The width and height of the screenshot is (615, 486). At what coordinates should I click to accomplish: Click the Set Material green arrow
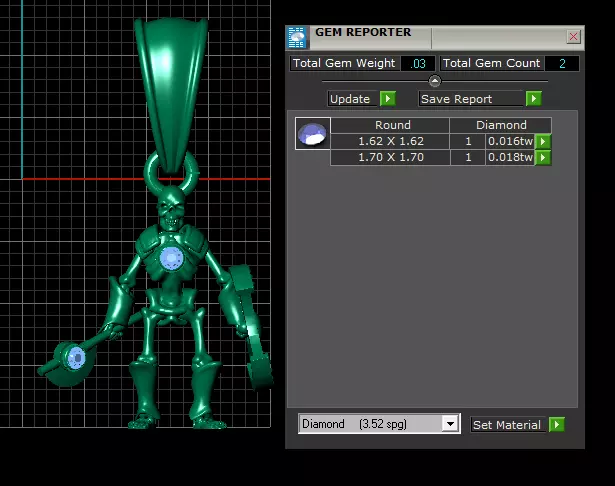[557, 424]
